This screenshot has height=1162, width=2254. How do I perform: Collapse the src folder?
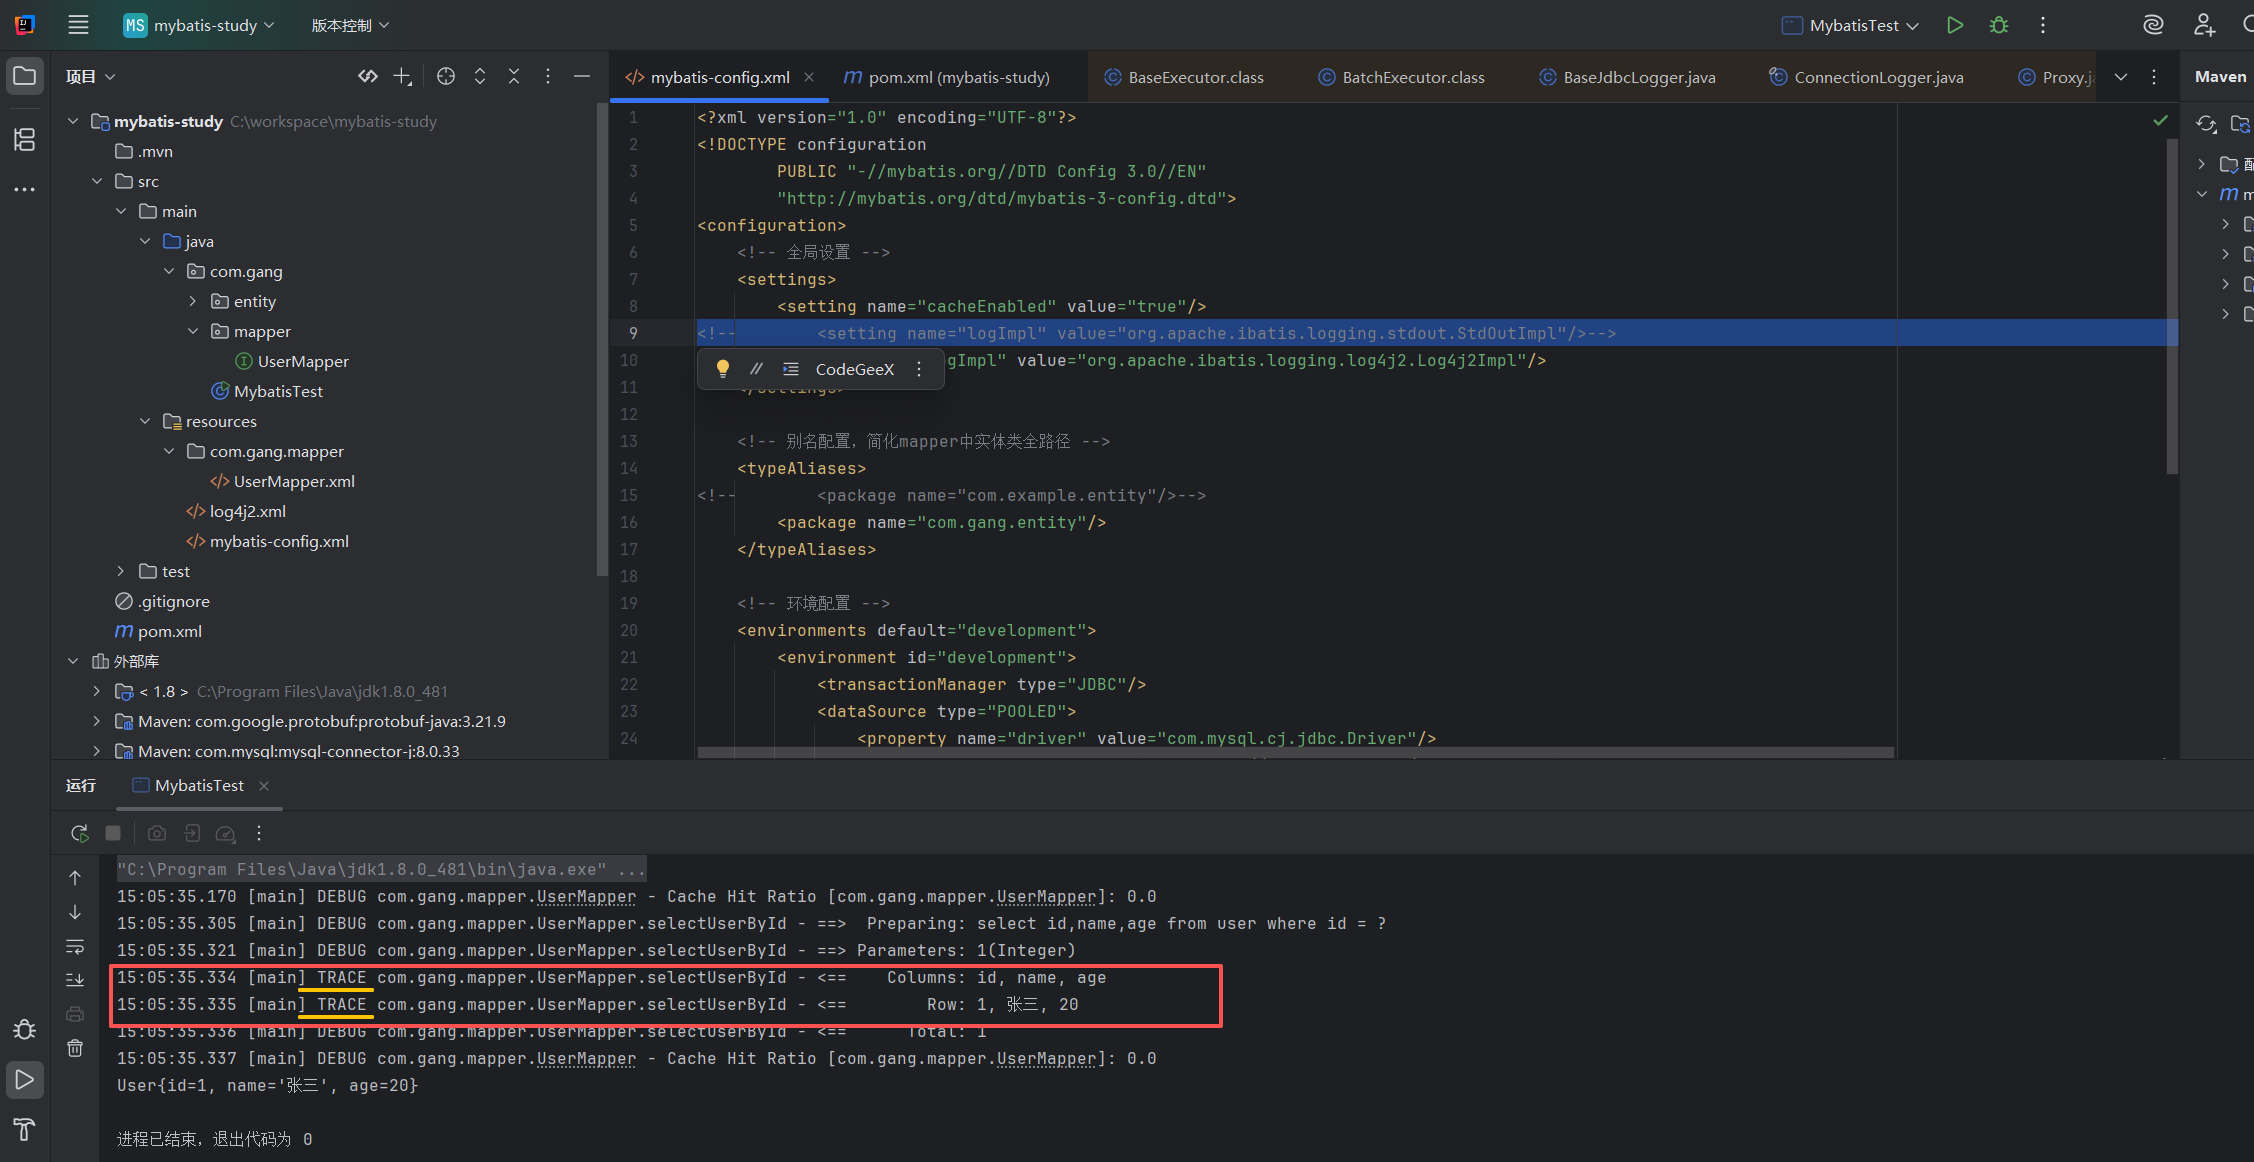97,181
